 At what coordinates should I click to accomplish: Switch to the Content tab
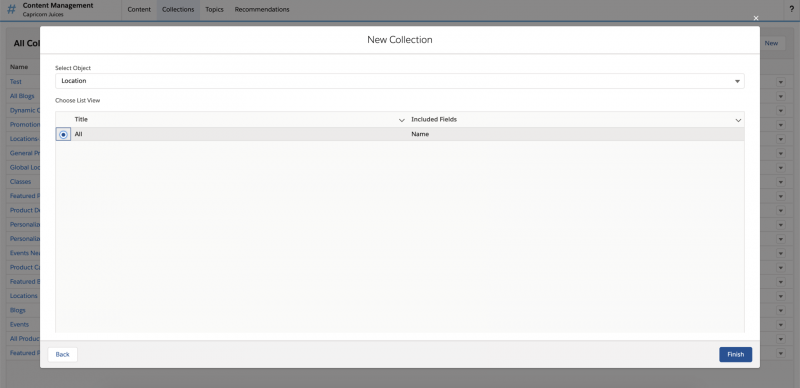coord(139,9)
